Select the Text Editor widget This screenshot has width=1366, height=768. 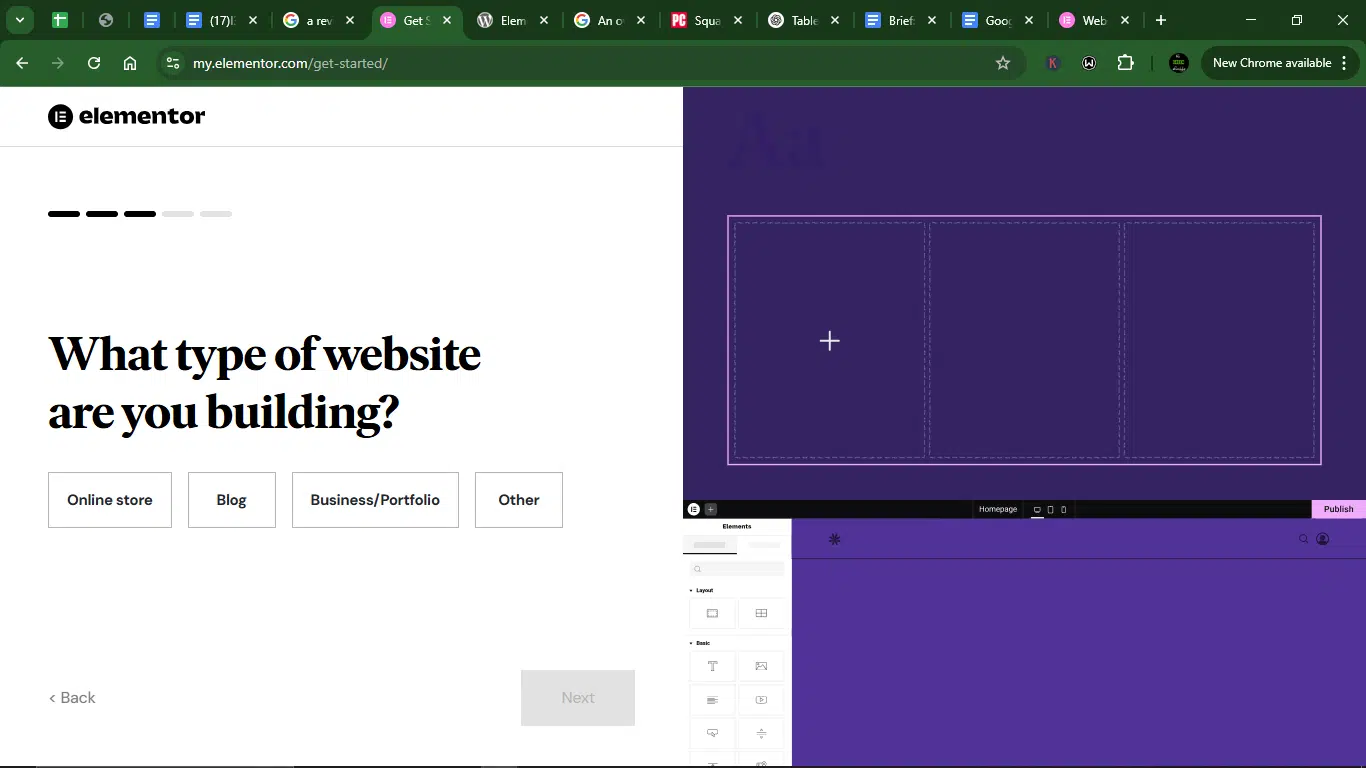coord(712,700)
